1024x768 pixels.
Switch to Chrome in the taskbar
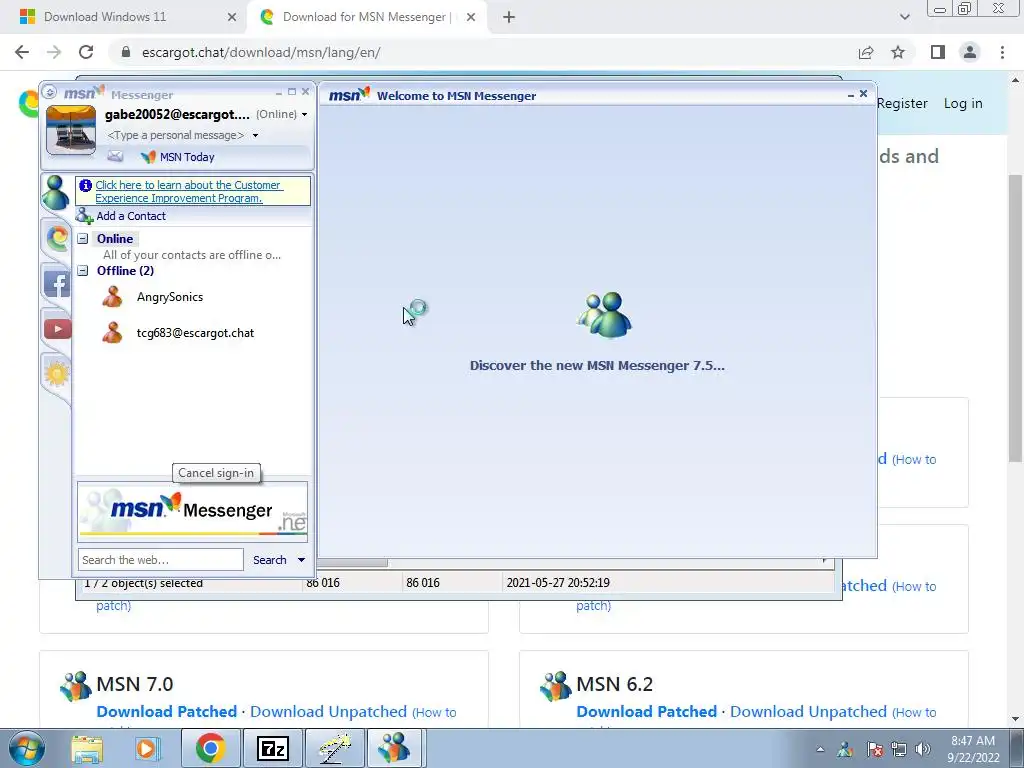click(x=210, y=748)
